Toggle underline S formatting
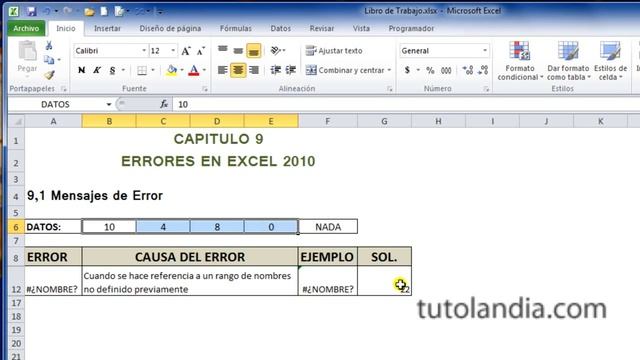640x360 pixels. pos(112,70)
